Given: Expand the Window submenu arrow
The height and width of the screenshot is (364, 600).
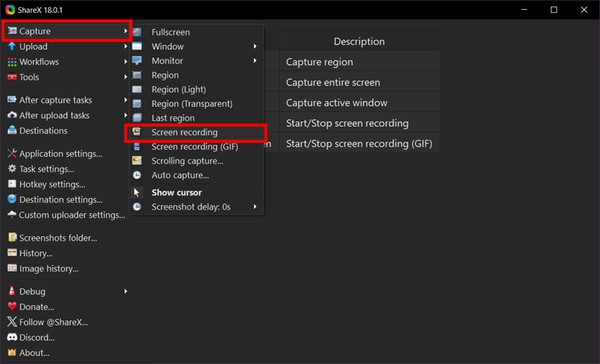Looking at the screenshot, I should [255, 46].
